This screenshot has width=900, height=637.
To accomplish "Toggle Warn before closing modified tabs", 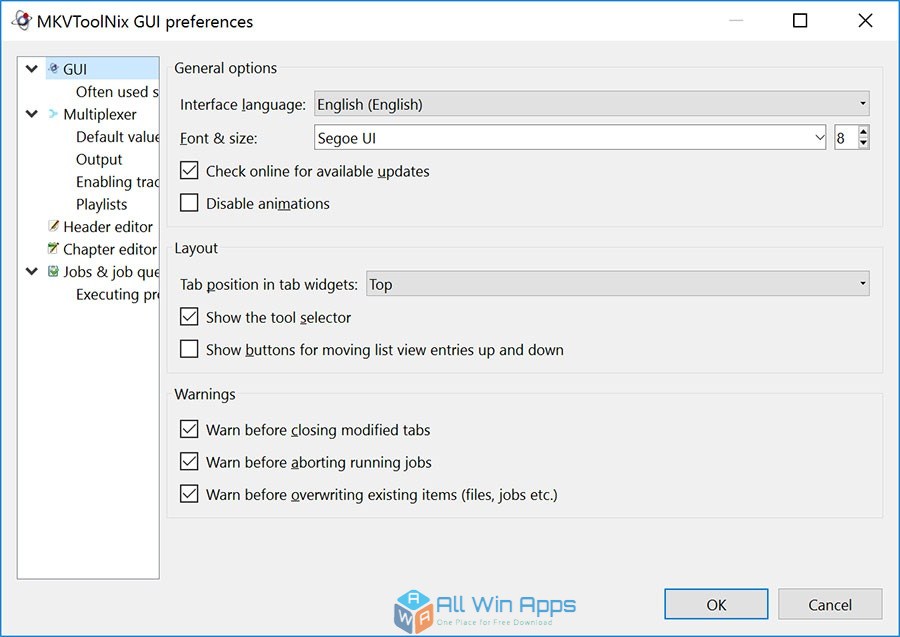I will pos(189,429).
